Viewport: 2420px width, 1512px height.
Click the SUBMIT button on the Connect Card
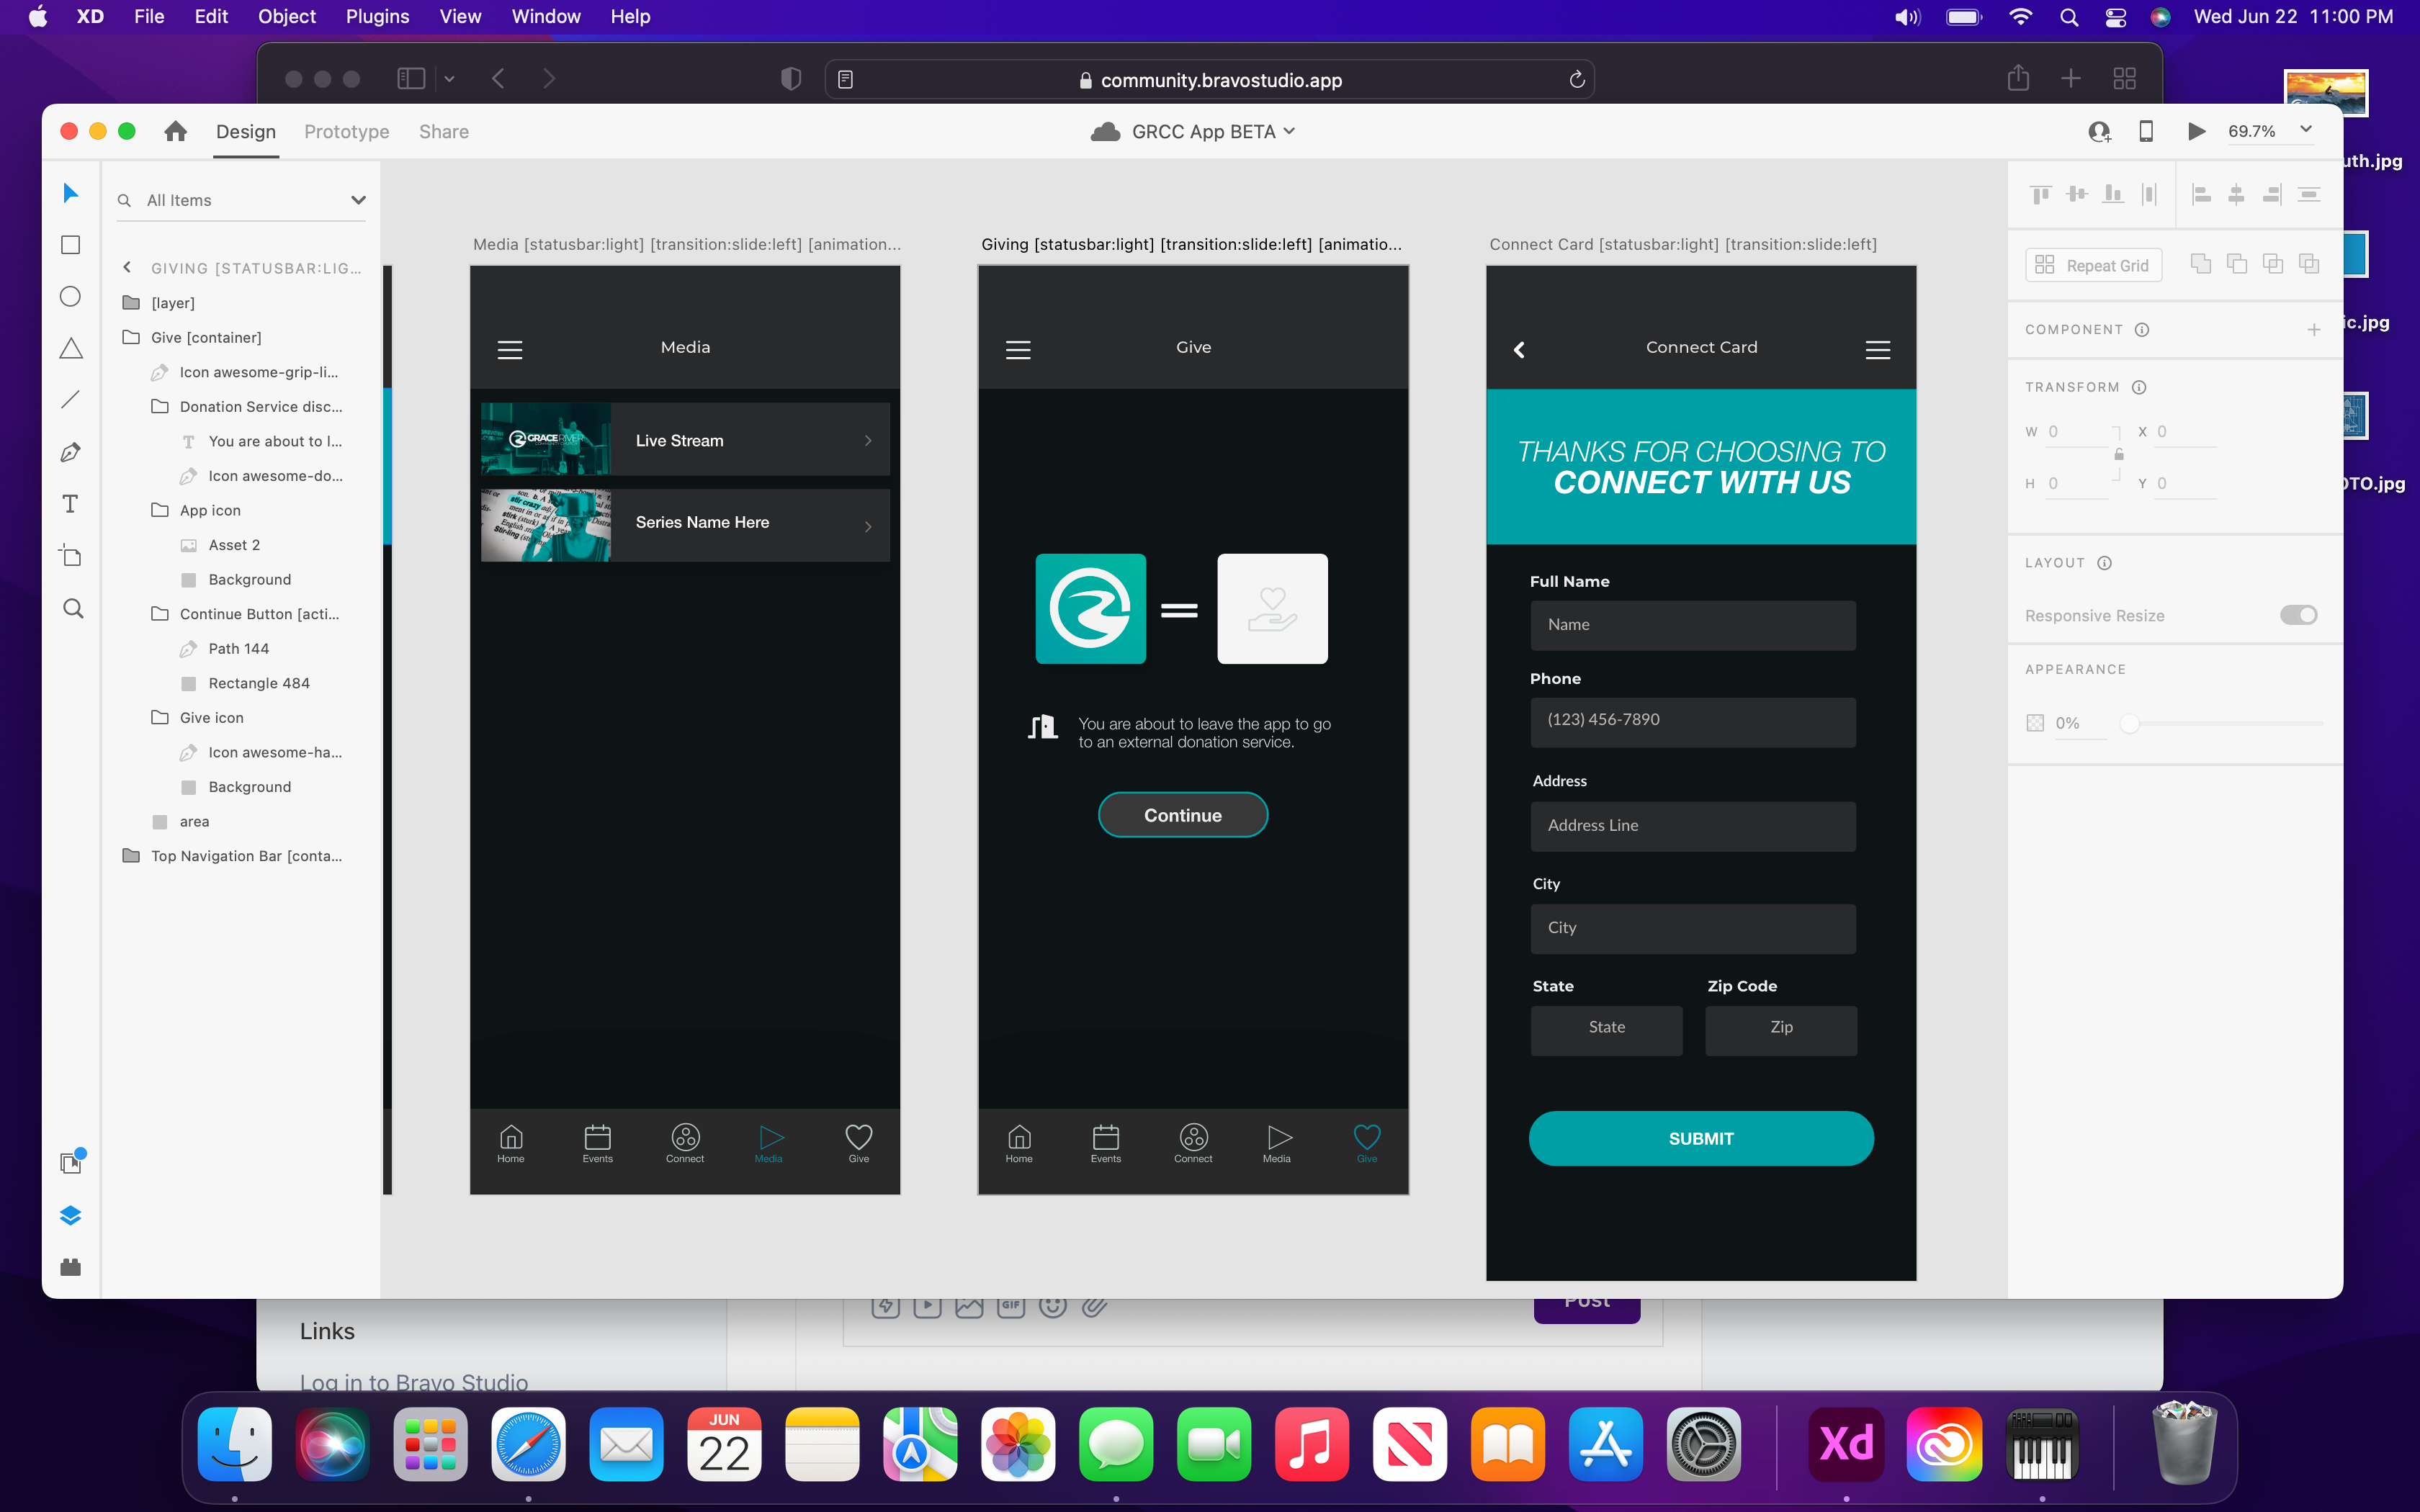tap(1701, 1138)
